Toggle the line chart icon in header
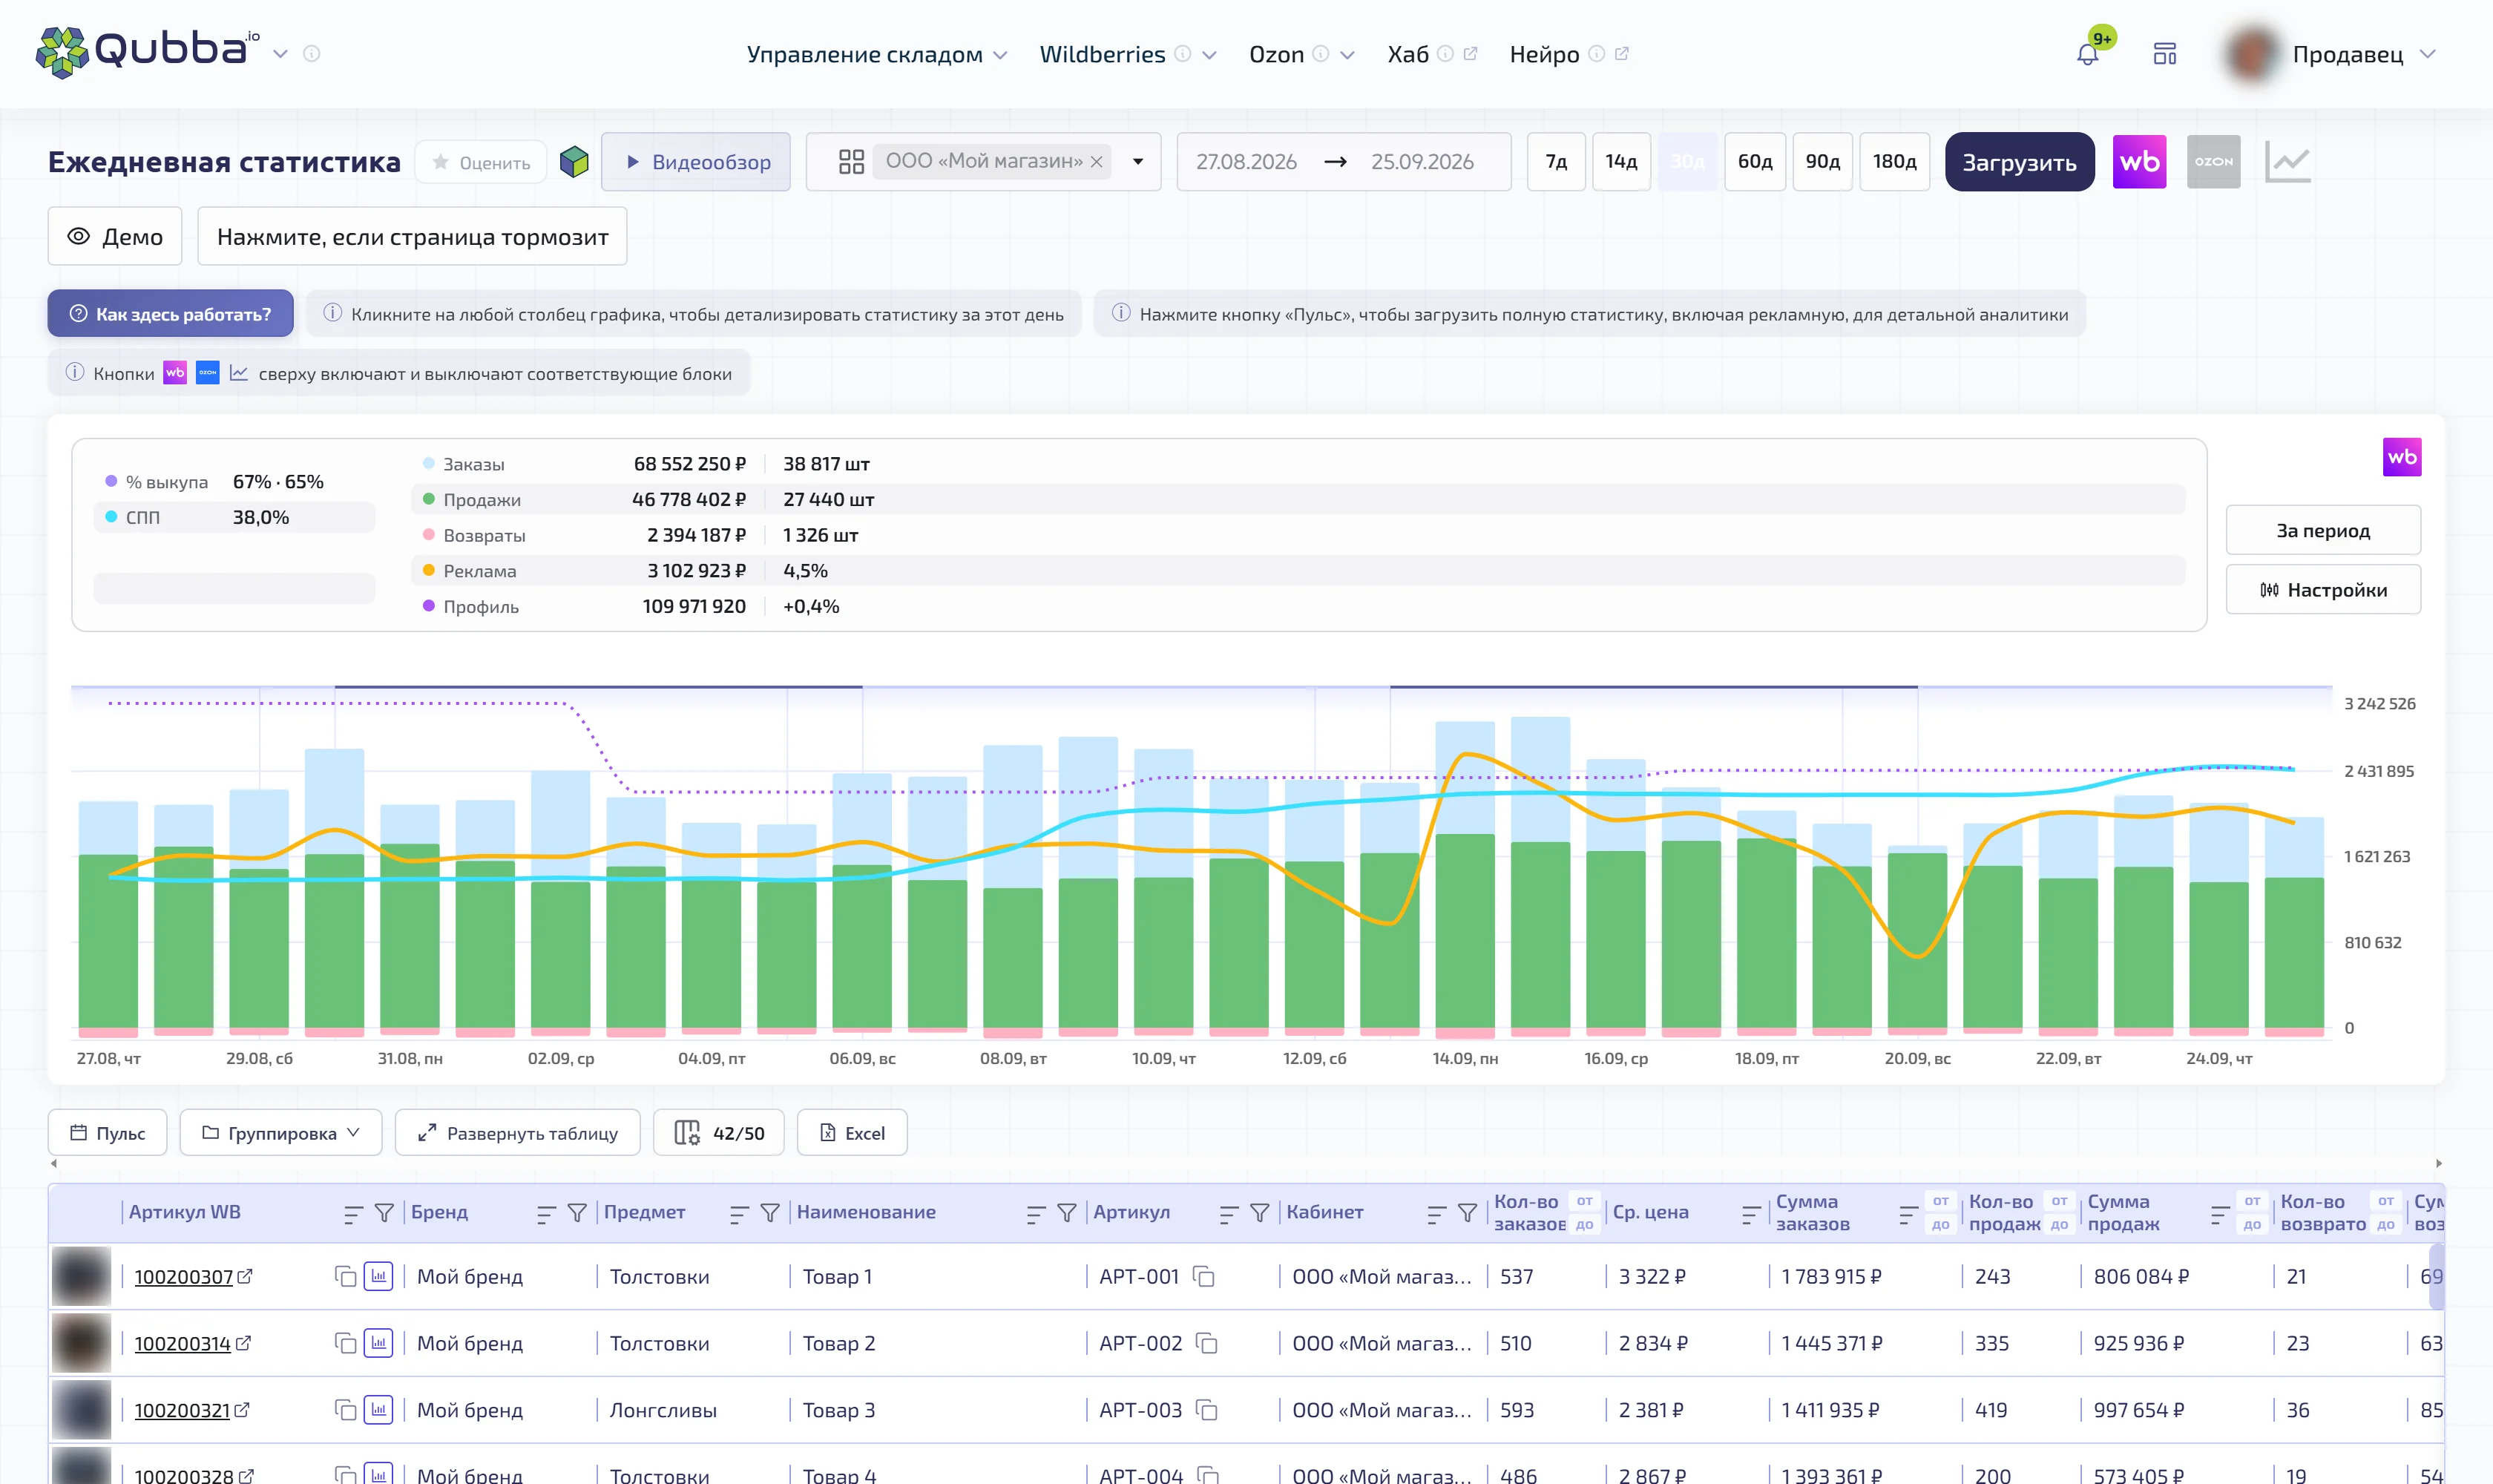2493x1484 pixels. click(2287, 162)
